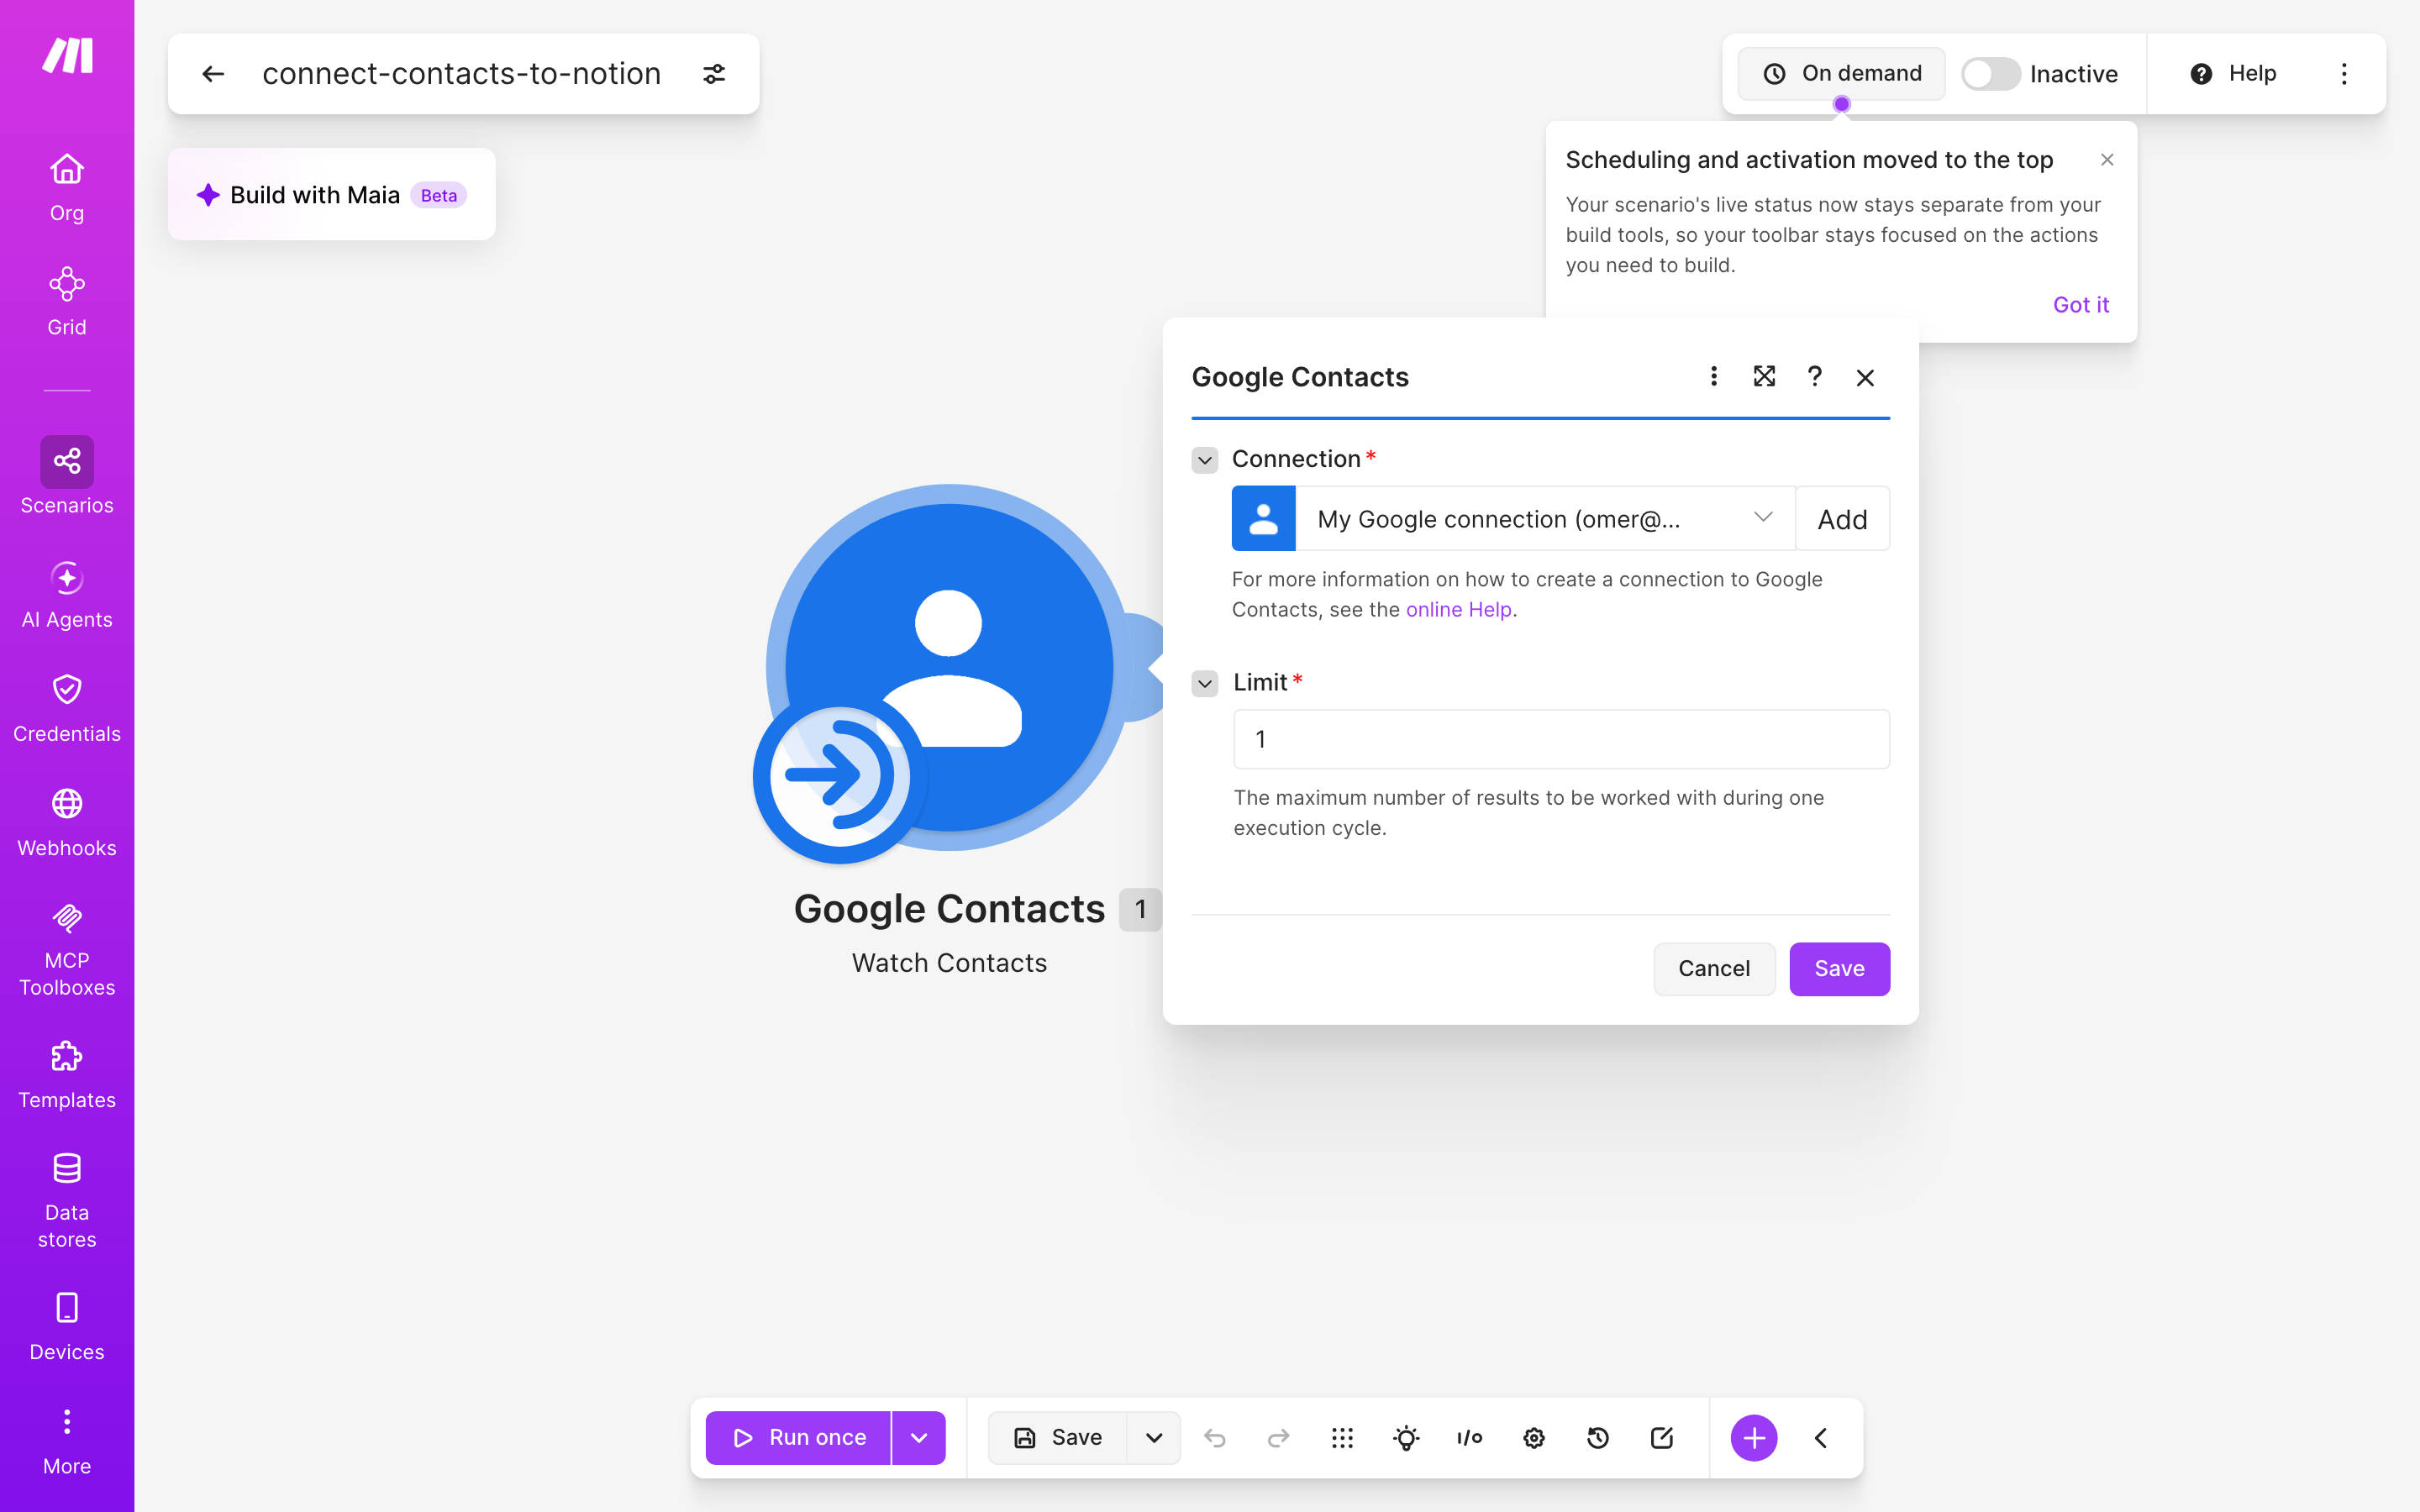The width and height of the screenshot is (2420, 1512).
Task: Open the Help menu at top
Action: pos(2233,74)
